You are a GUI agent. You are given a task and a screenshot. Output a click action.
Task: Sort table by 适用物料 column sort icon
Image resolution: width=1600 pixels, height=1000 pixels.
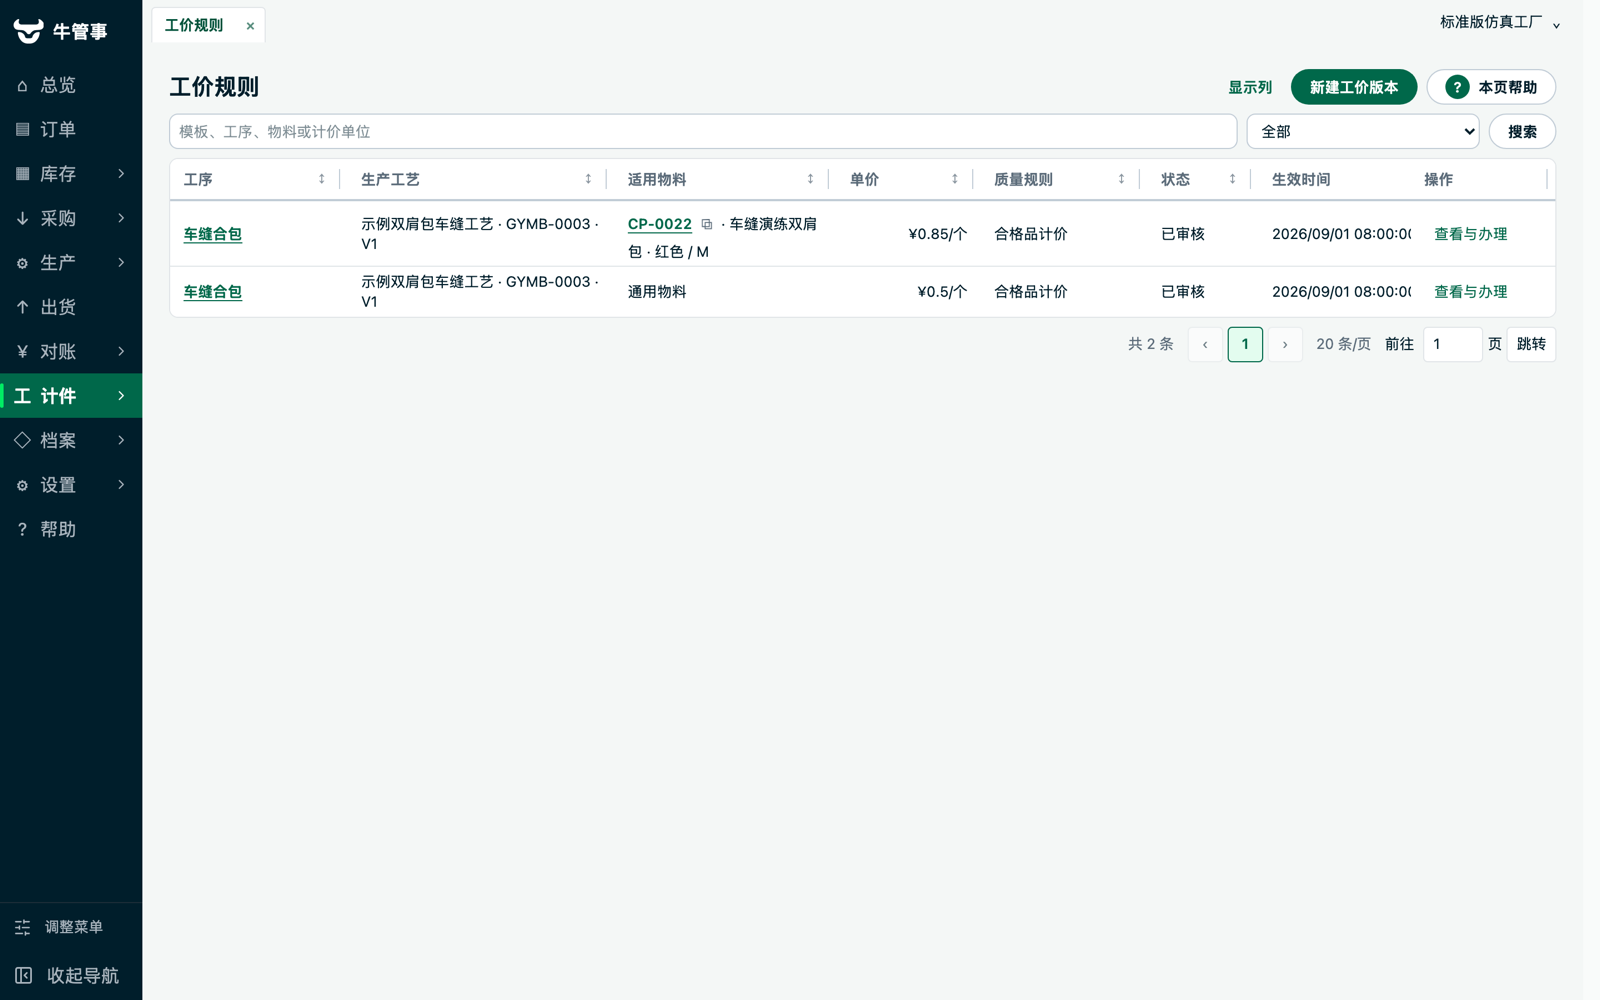coord(810,179)
